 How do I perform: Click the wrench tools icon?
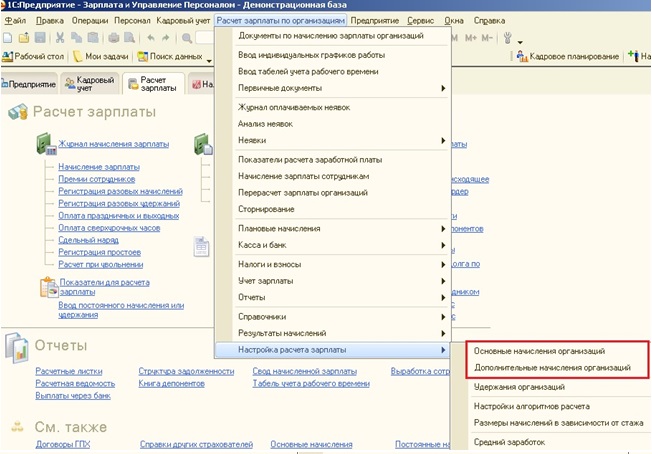pyautogui.click(x=507, y=38)
